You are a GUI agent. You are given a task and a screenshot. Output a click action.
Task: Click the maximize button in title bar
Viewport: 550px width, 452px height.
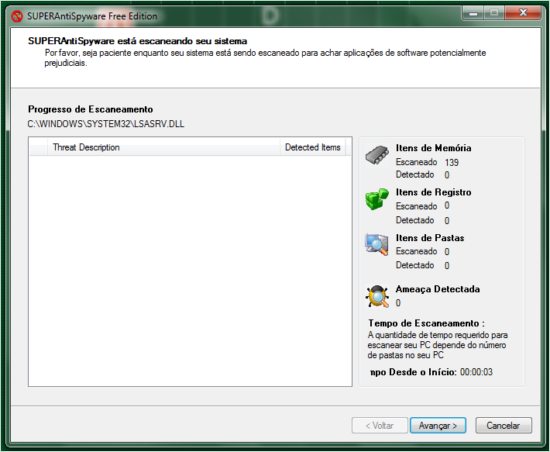click(x=494, y=13)
